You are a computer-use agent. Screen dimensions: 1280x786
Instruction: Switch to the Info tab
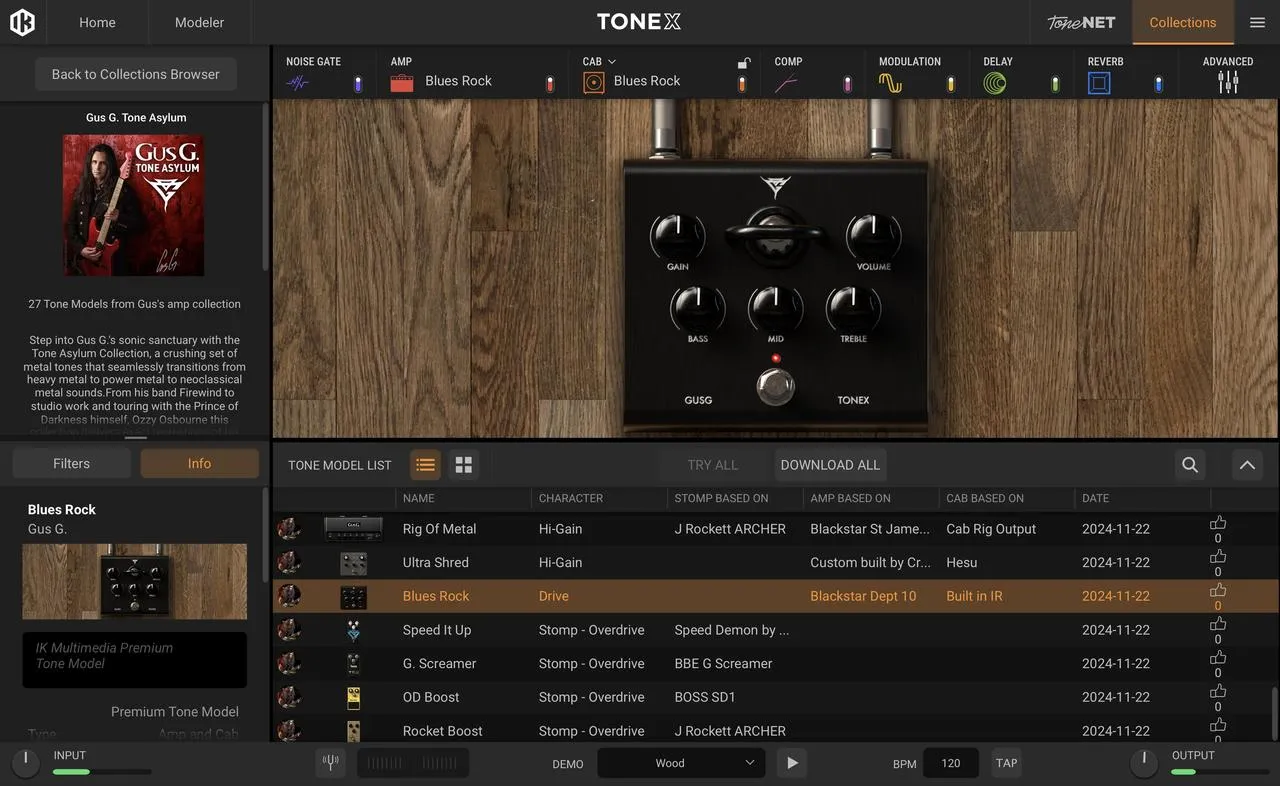tap(199, 463)
